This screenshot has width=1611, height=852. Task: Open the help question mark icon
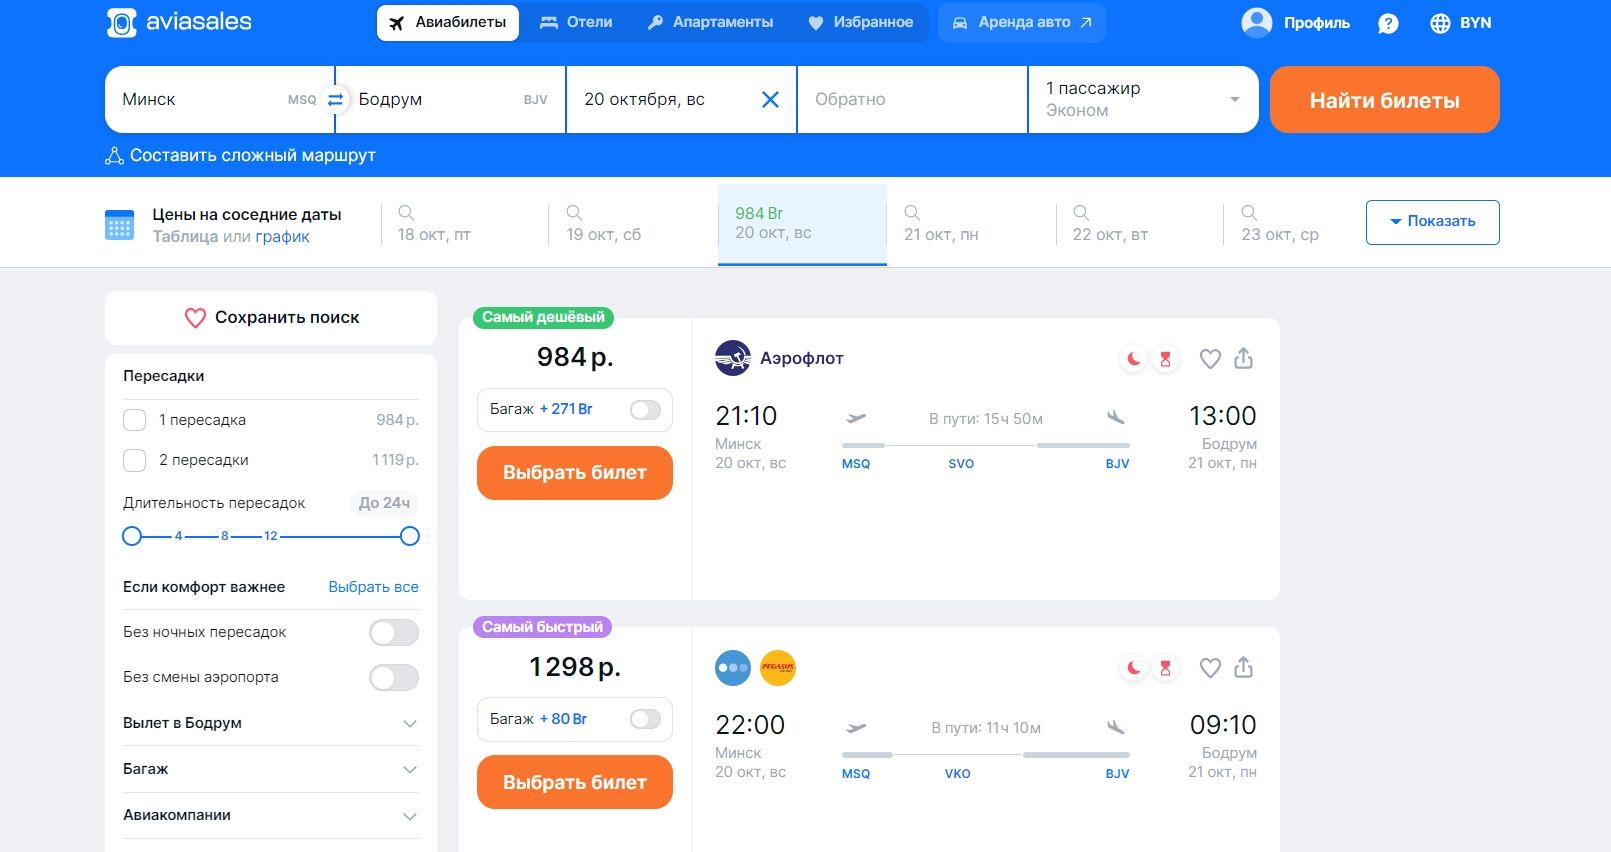1388,23
